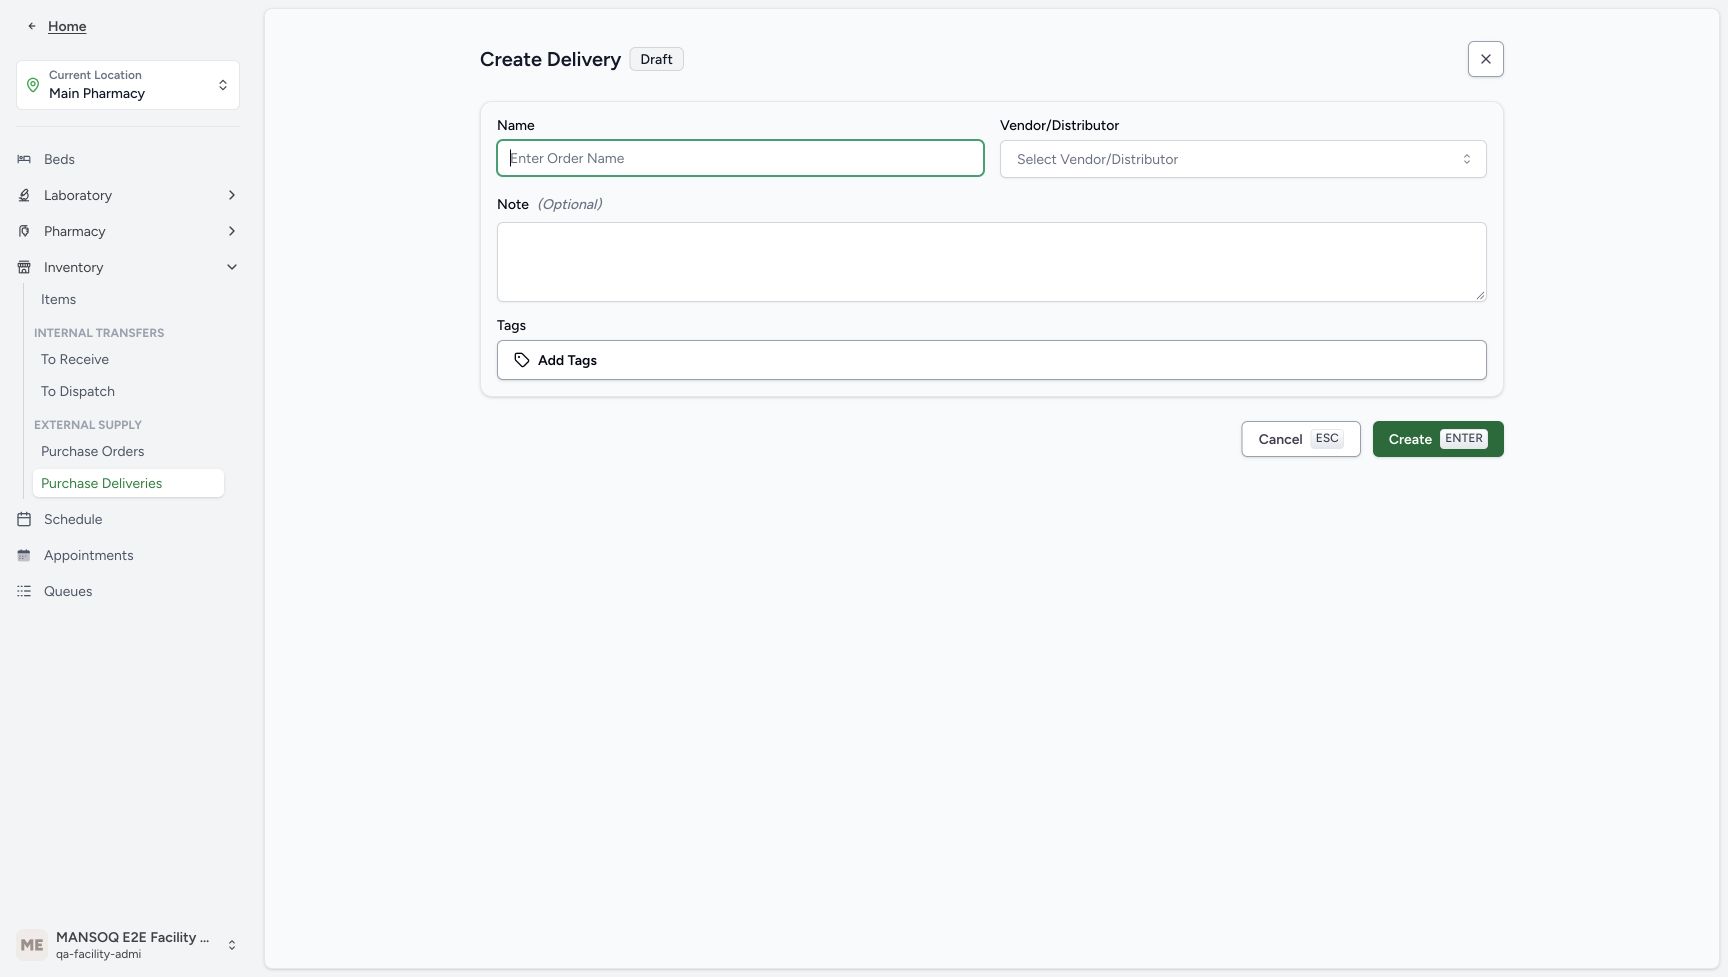Expand the Pharmacy menu chevron
The width and height of the screenshot is (1728, 977).
coord(232,231)
